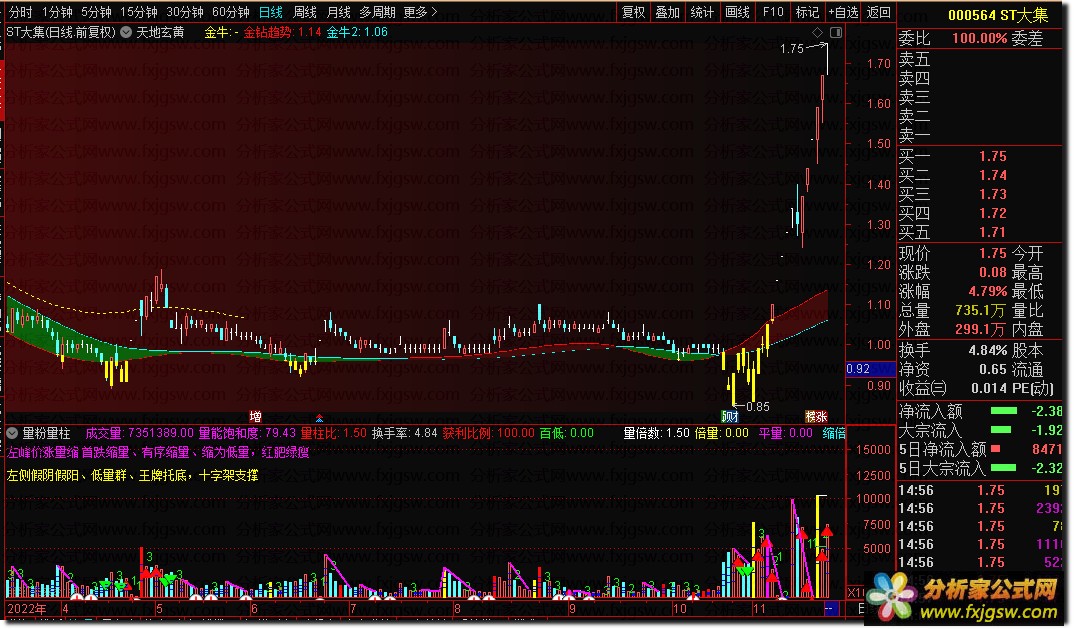Click the diamond icon atop main chart

817,32
